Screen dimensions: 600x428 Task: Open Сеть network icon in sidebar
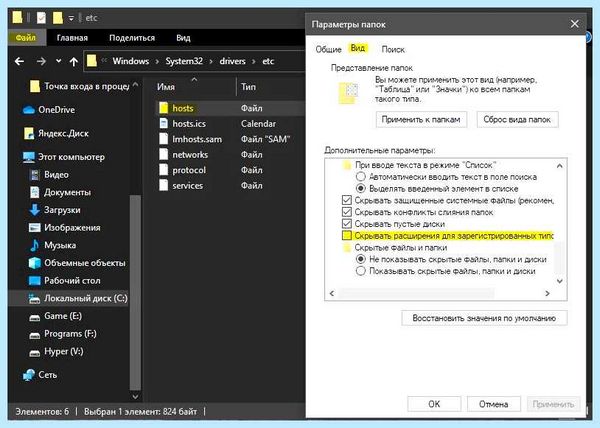29,375
